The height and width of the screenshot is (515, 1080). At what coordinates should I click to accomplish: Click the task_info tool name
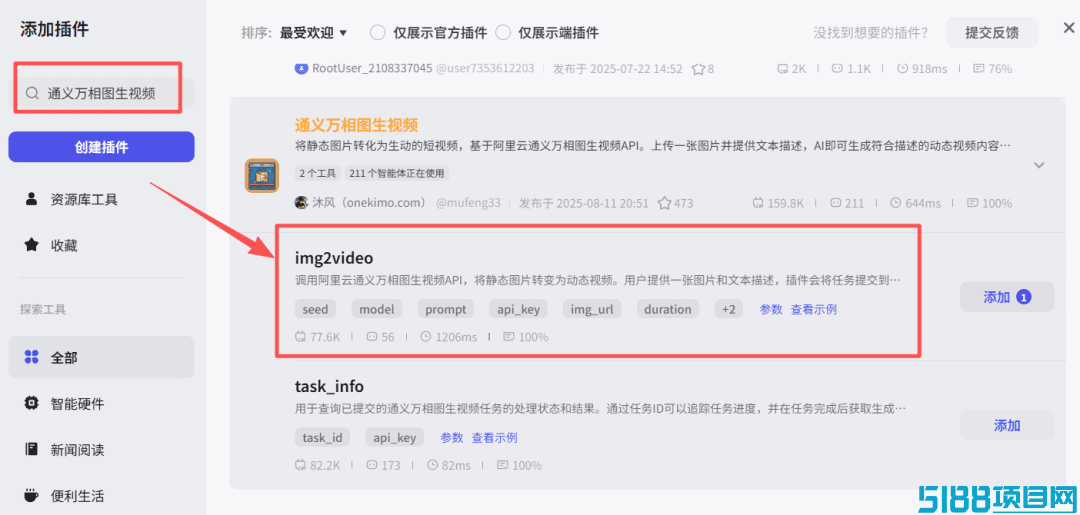329,386
